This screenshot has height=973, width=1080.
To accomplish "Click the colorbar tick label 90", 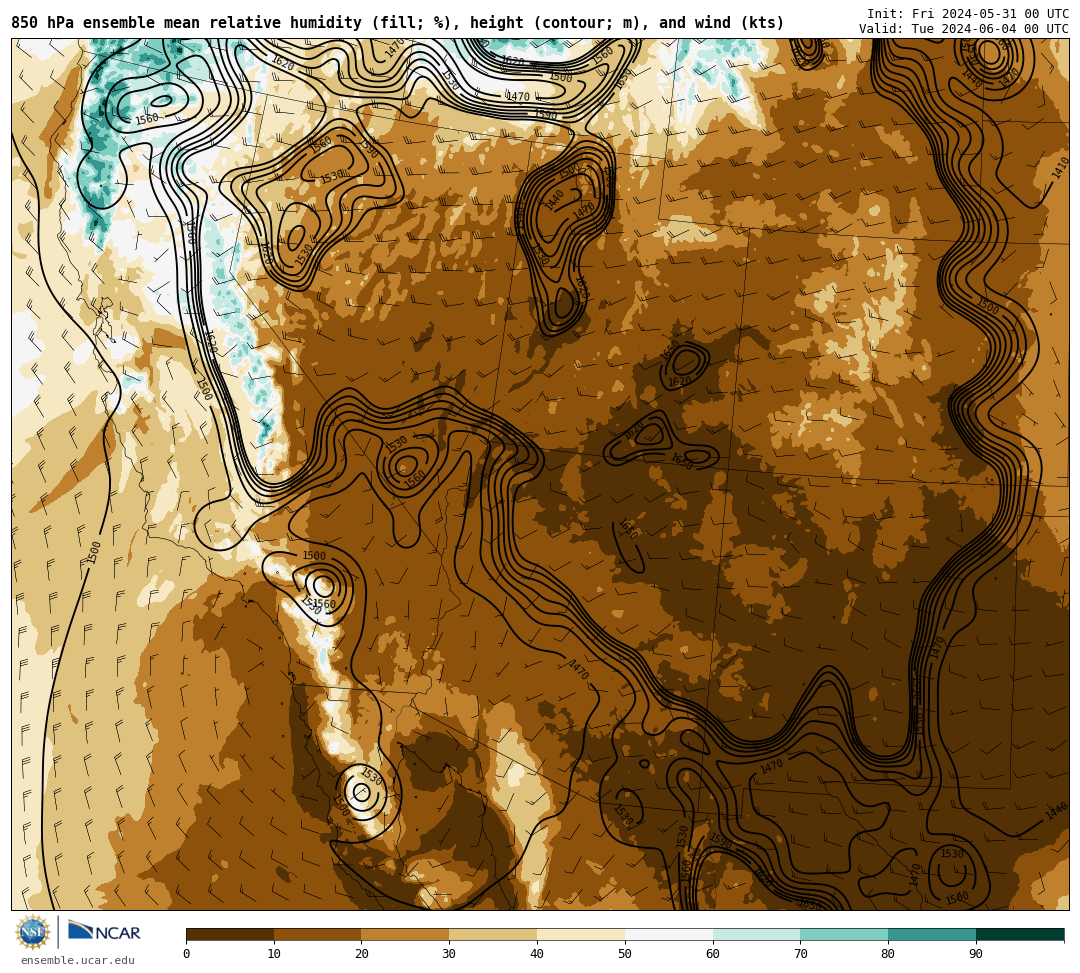I will [x=976, y=954].
